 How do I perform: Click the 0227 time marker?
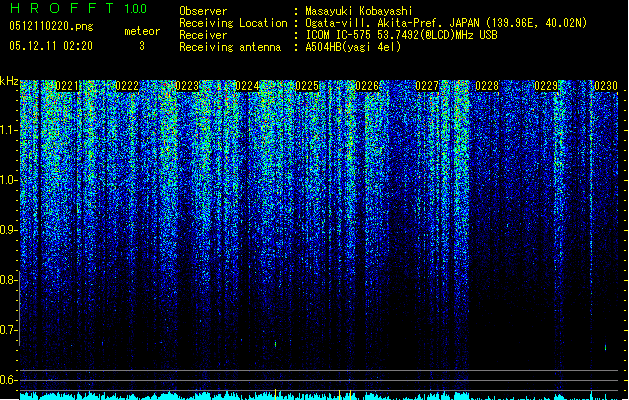click(x=427, y=86)
